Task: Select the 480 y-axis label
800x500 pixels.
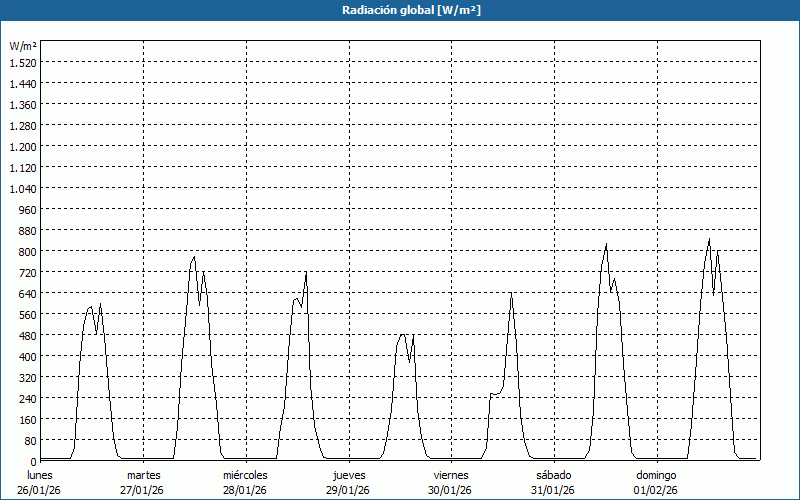Action: (x=26, y=335)
